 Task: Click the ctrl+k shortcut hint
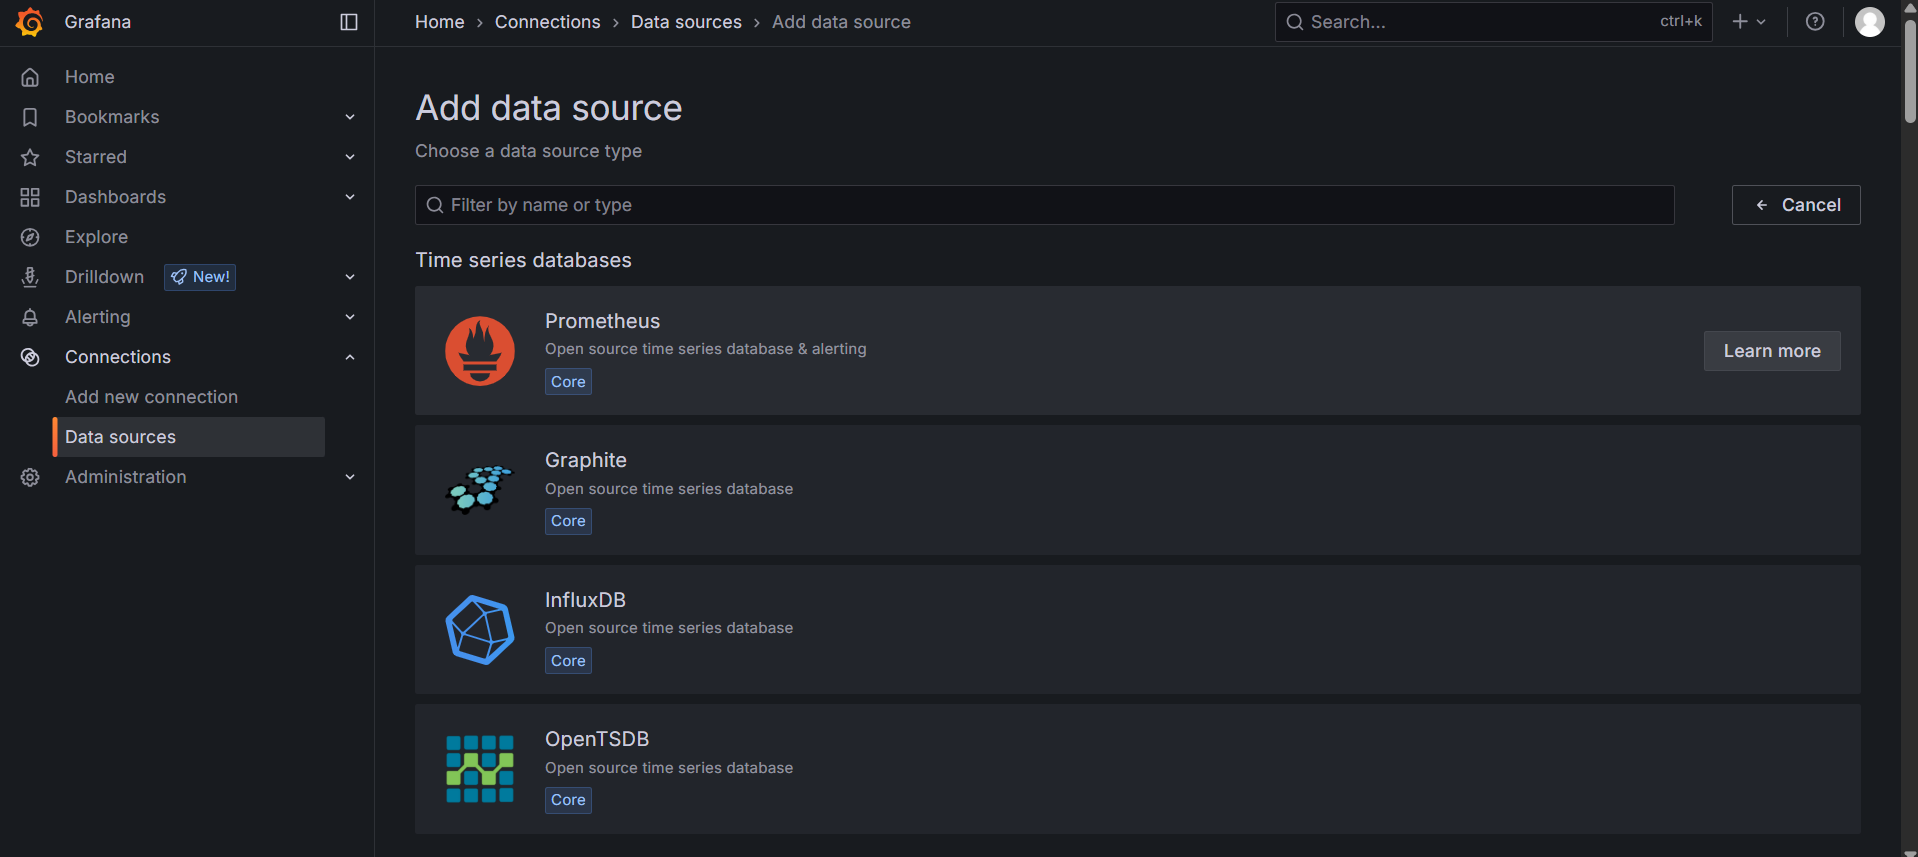click(1681, 21)
